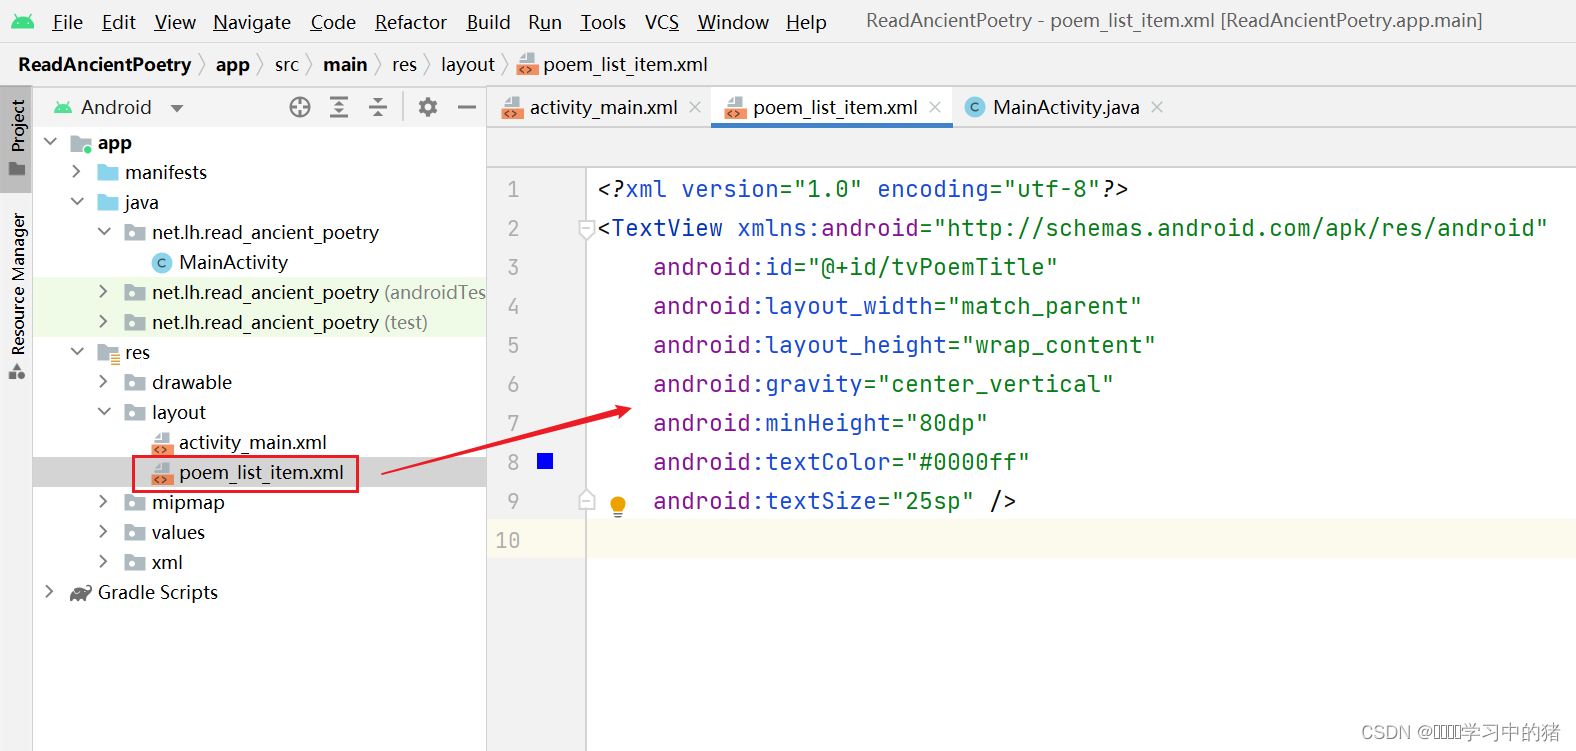This screenshot has width=1576, height=751.
Task: Open project panel gear settings
Action: coord(428,107)
